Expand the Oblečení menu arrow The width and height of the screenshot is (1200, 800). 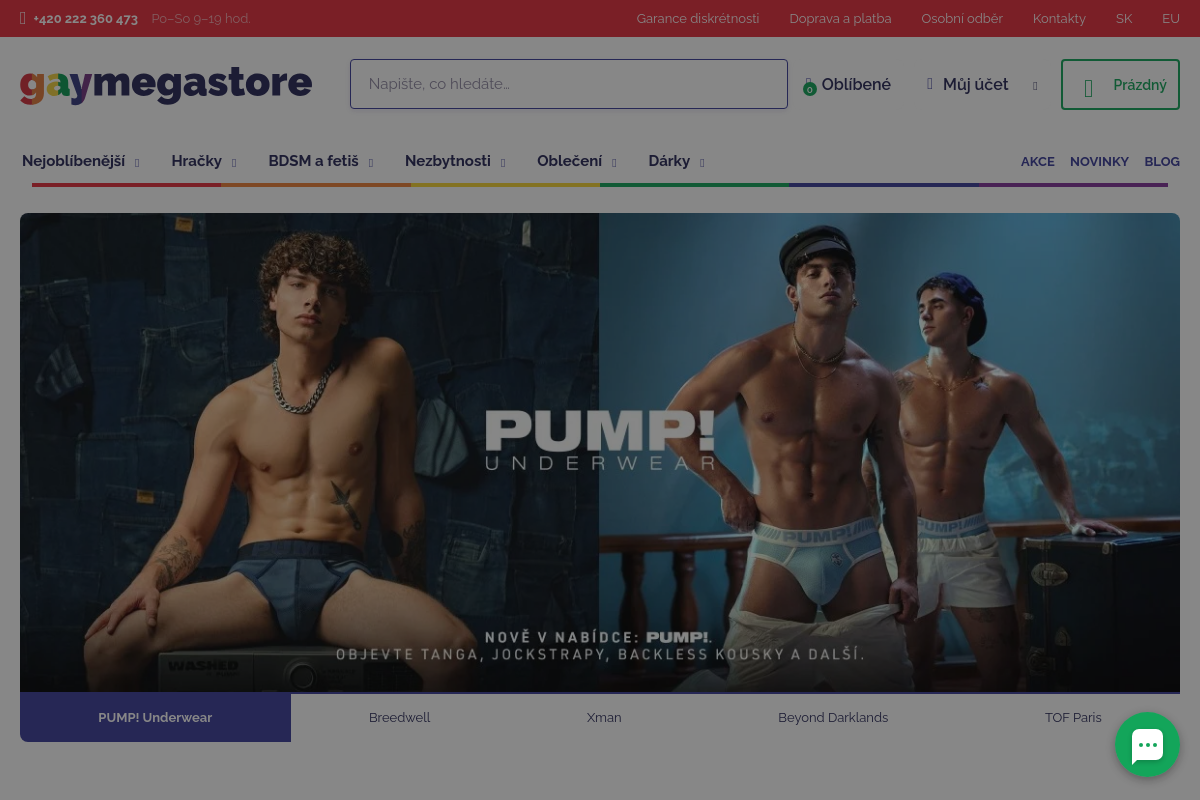coord(614,163)
